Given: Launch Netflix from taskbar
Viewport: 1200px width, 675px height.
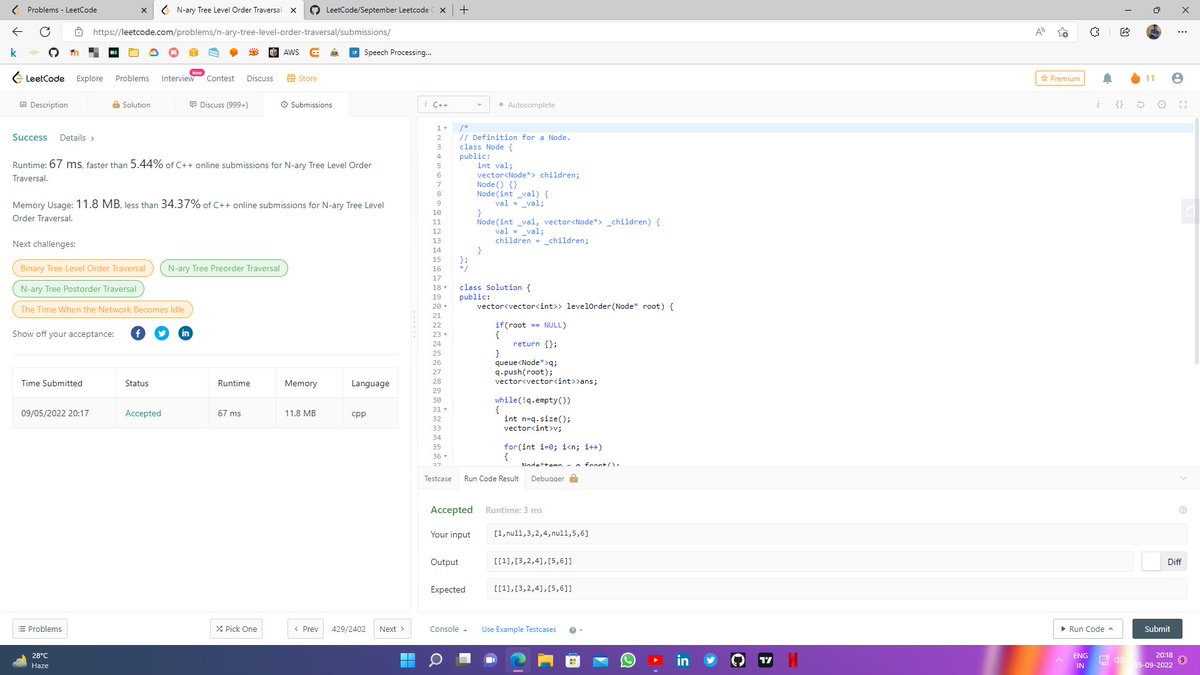Looking at the screenshot, I should coord(791,661).
